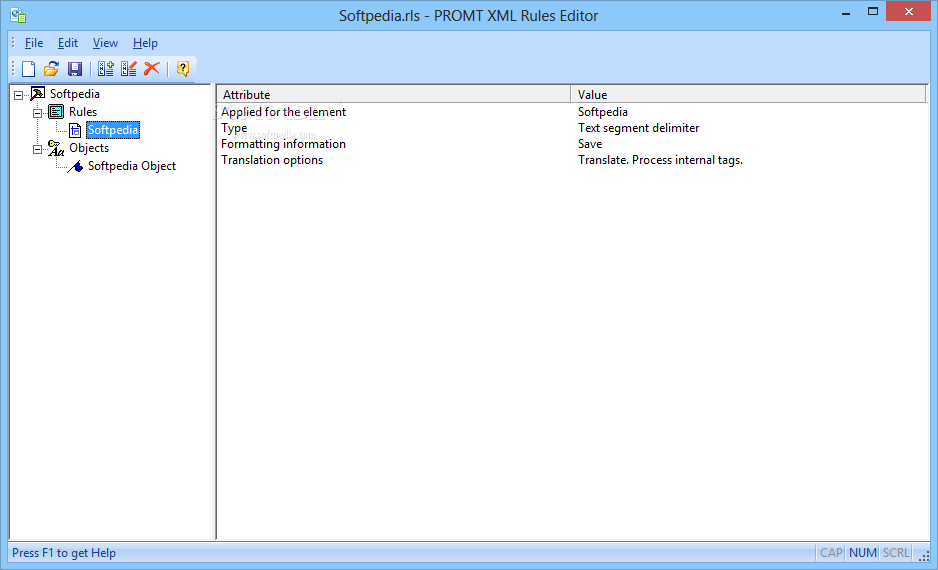
Task: Collapse the Rules tree node
Action: [x=37, y=113]
